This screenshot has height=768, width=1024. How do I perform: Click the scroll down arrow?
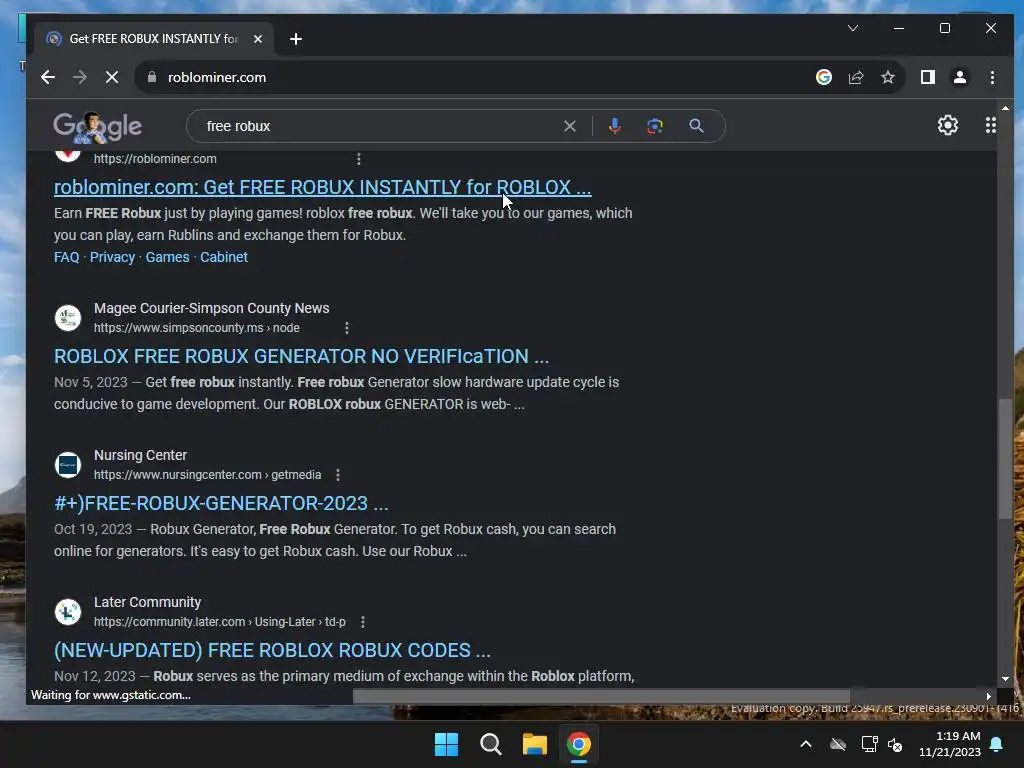1005,679
